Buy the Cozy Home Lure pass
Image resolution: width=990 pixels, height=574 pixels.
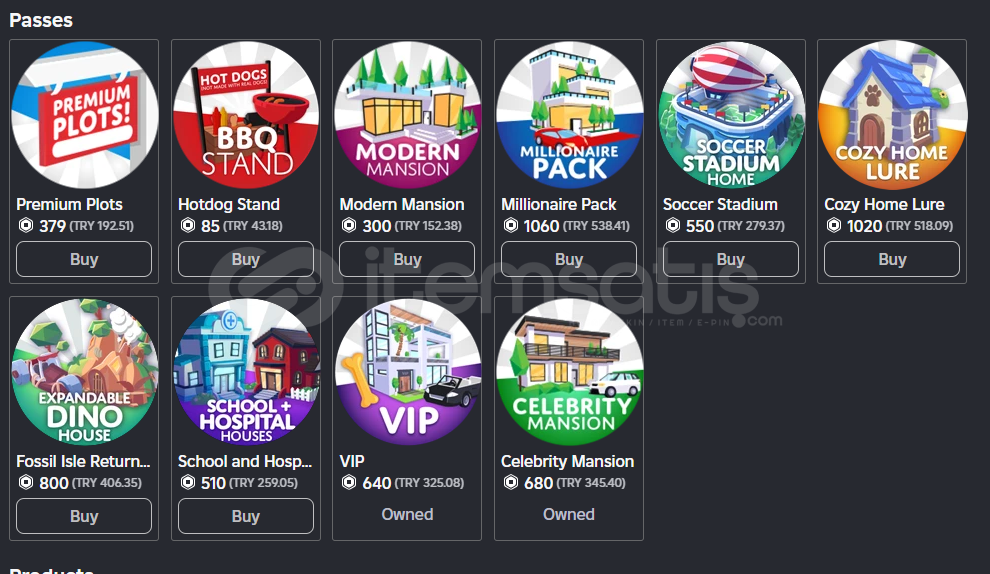(892, 259)
